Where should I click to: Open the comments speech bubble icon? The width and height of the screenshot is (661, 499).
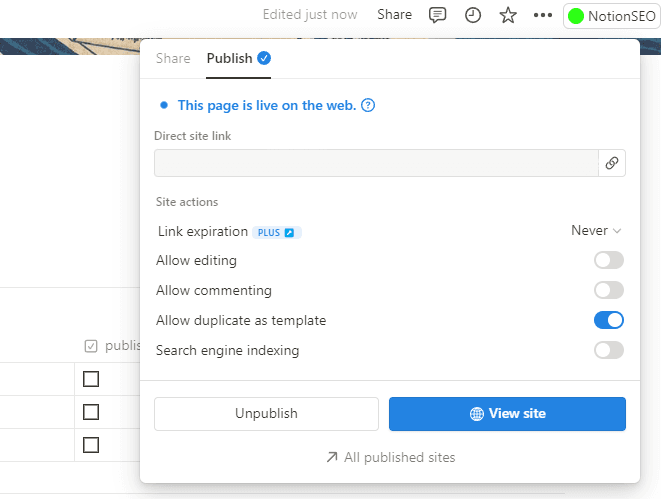coord(437,15)
